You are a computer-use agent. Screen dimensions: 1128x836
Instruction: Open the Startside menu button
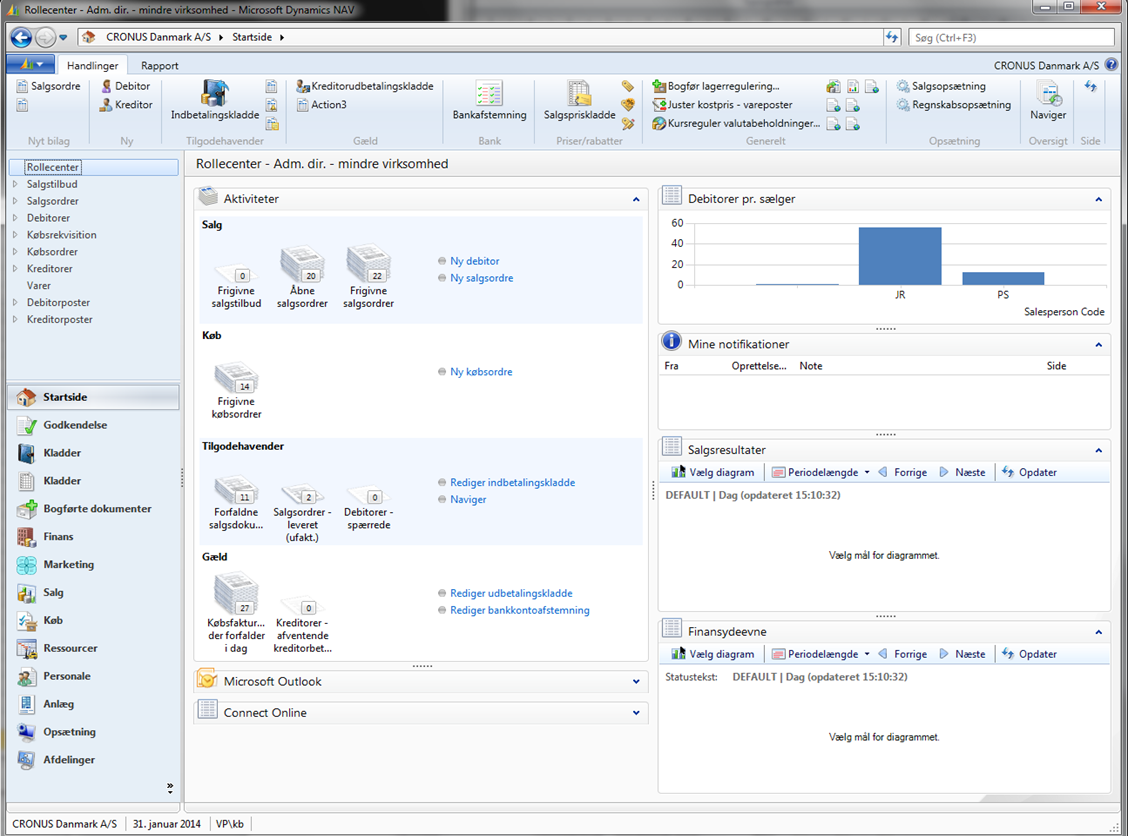pyautogui.click(x=94, y=397)
